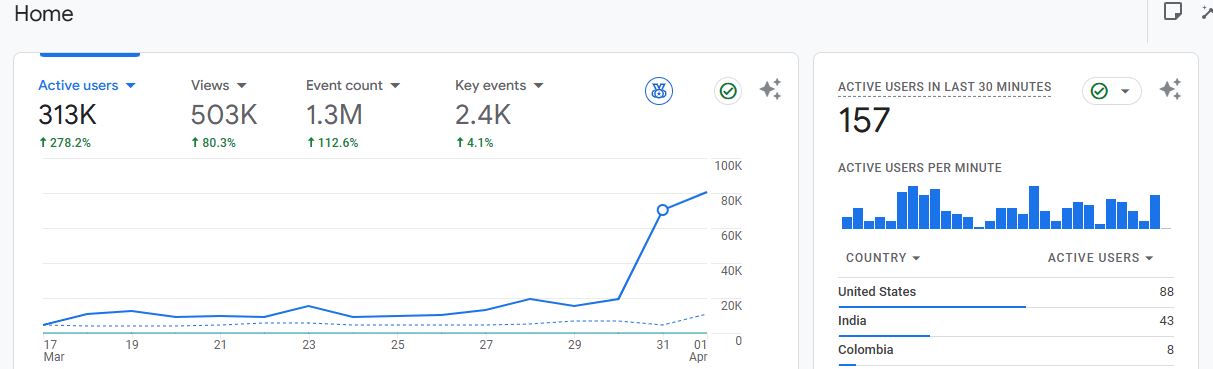
Task: Click the 31 x-axis date label
Action: click(x=663, y=345)
